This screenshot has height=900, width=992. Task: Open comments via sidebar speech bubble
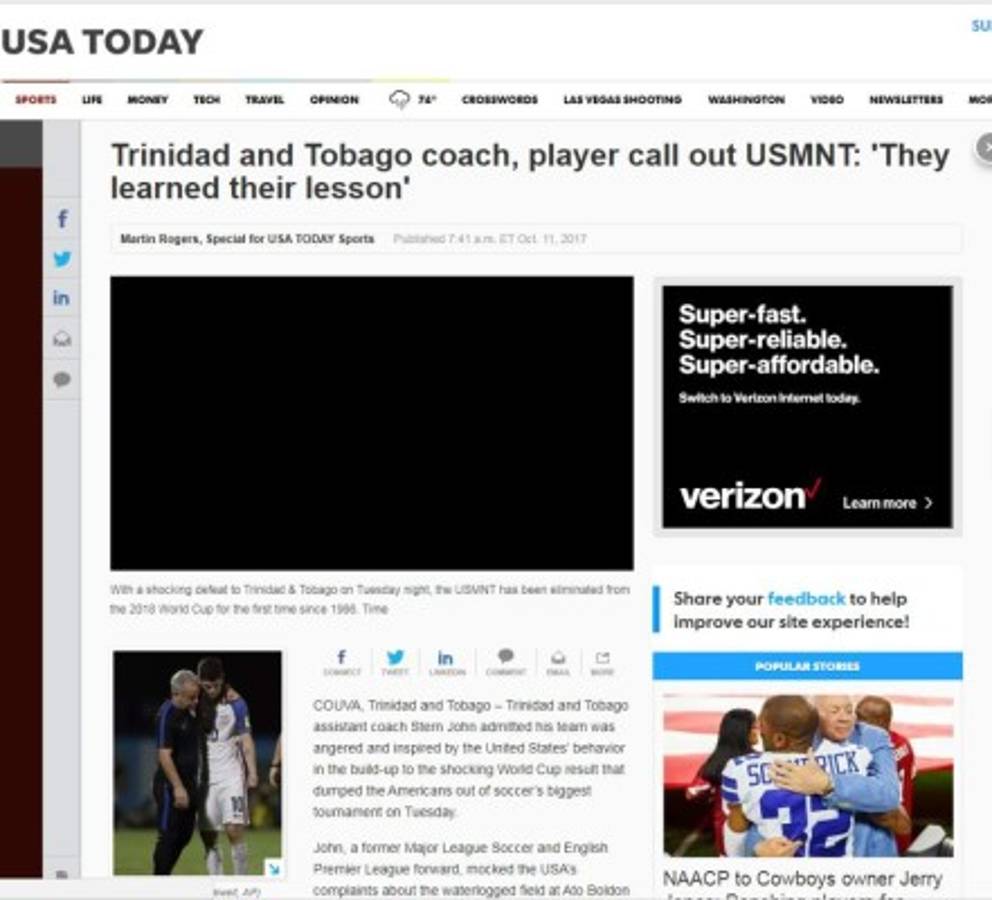click(62, 379)
